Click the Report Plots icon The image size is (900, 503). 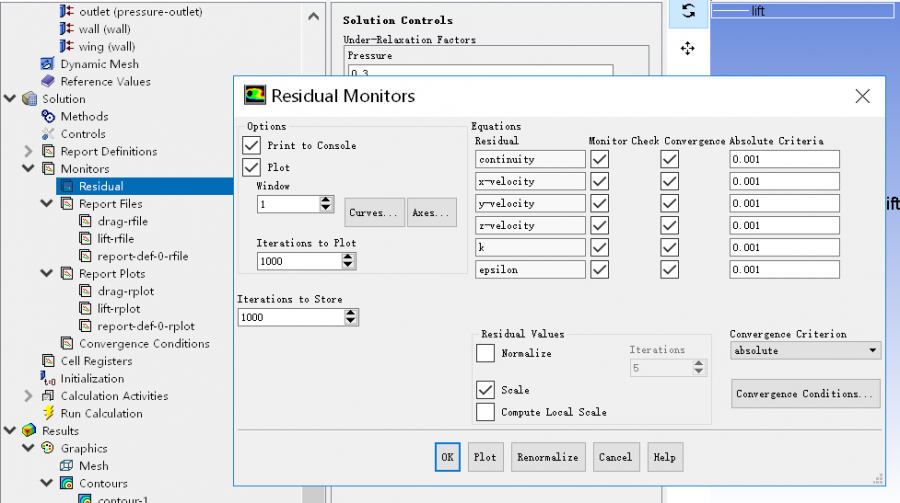coord(67,273)
